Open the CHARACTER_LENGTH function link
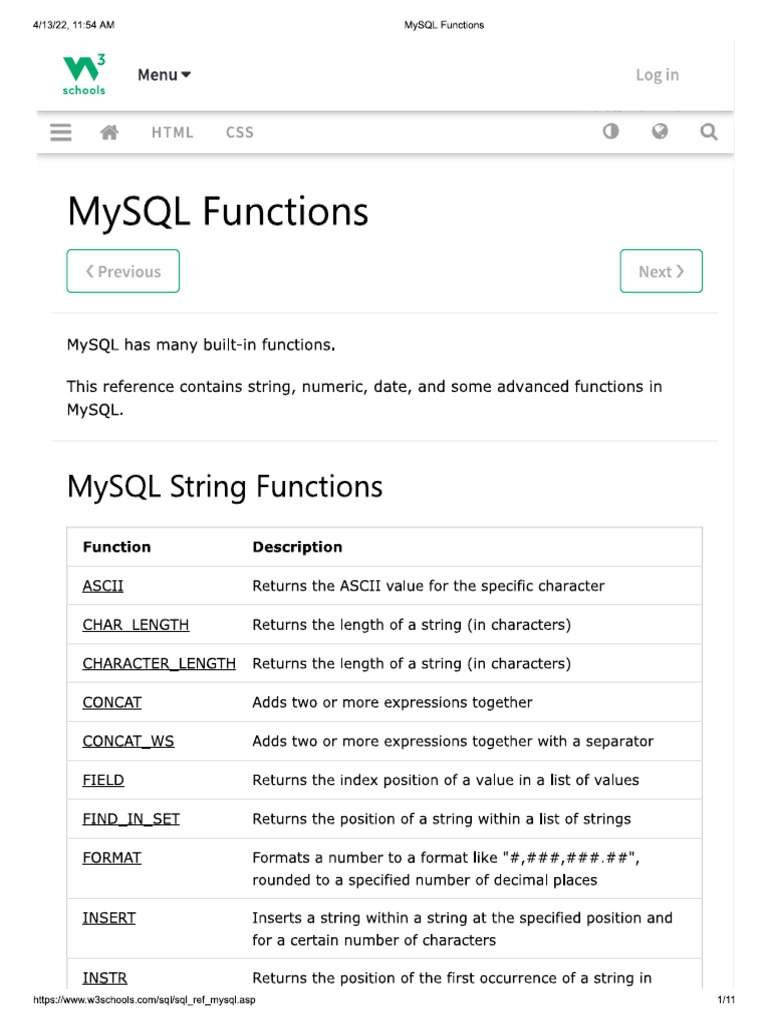The image size is (768, 1024). pos(159,664)
